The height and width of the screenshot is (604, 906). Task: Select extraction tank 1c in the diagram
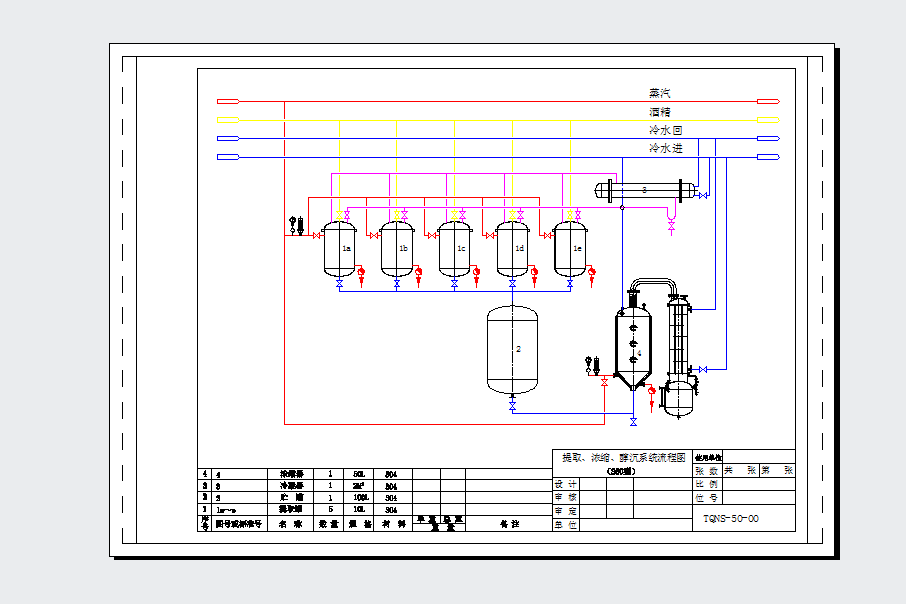point(455,248)
